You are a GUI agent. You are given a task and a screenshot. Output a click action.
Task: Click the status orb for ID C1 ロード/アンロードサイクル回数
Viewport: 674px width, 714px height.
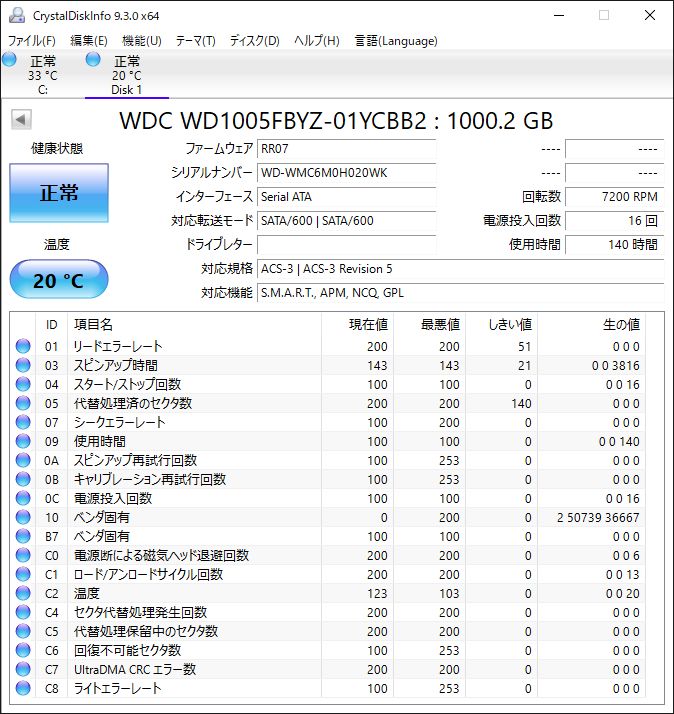point(23,575)
